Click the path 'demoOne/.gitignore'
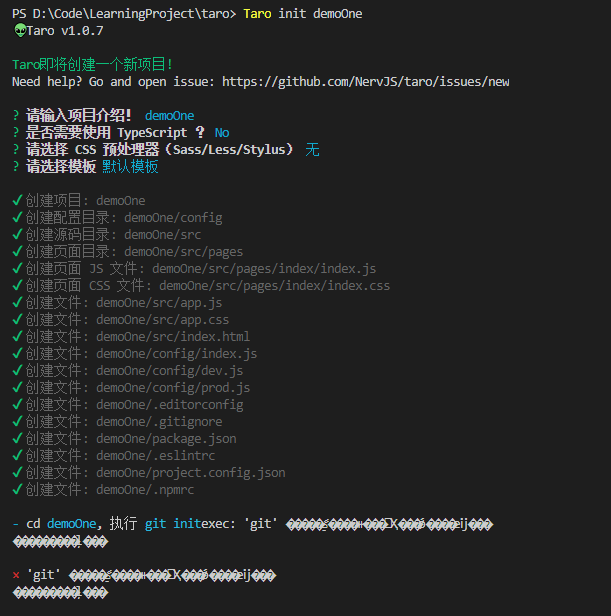This screenshot has width=611, height=616. tap(160, 422)
